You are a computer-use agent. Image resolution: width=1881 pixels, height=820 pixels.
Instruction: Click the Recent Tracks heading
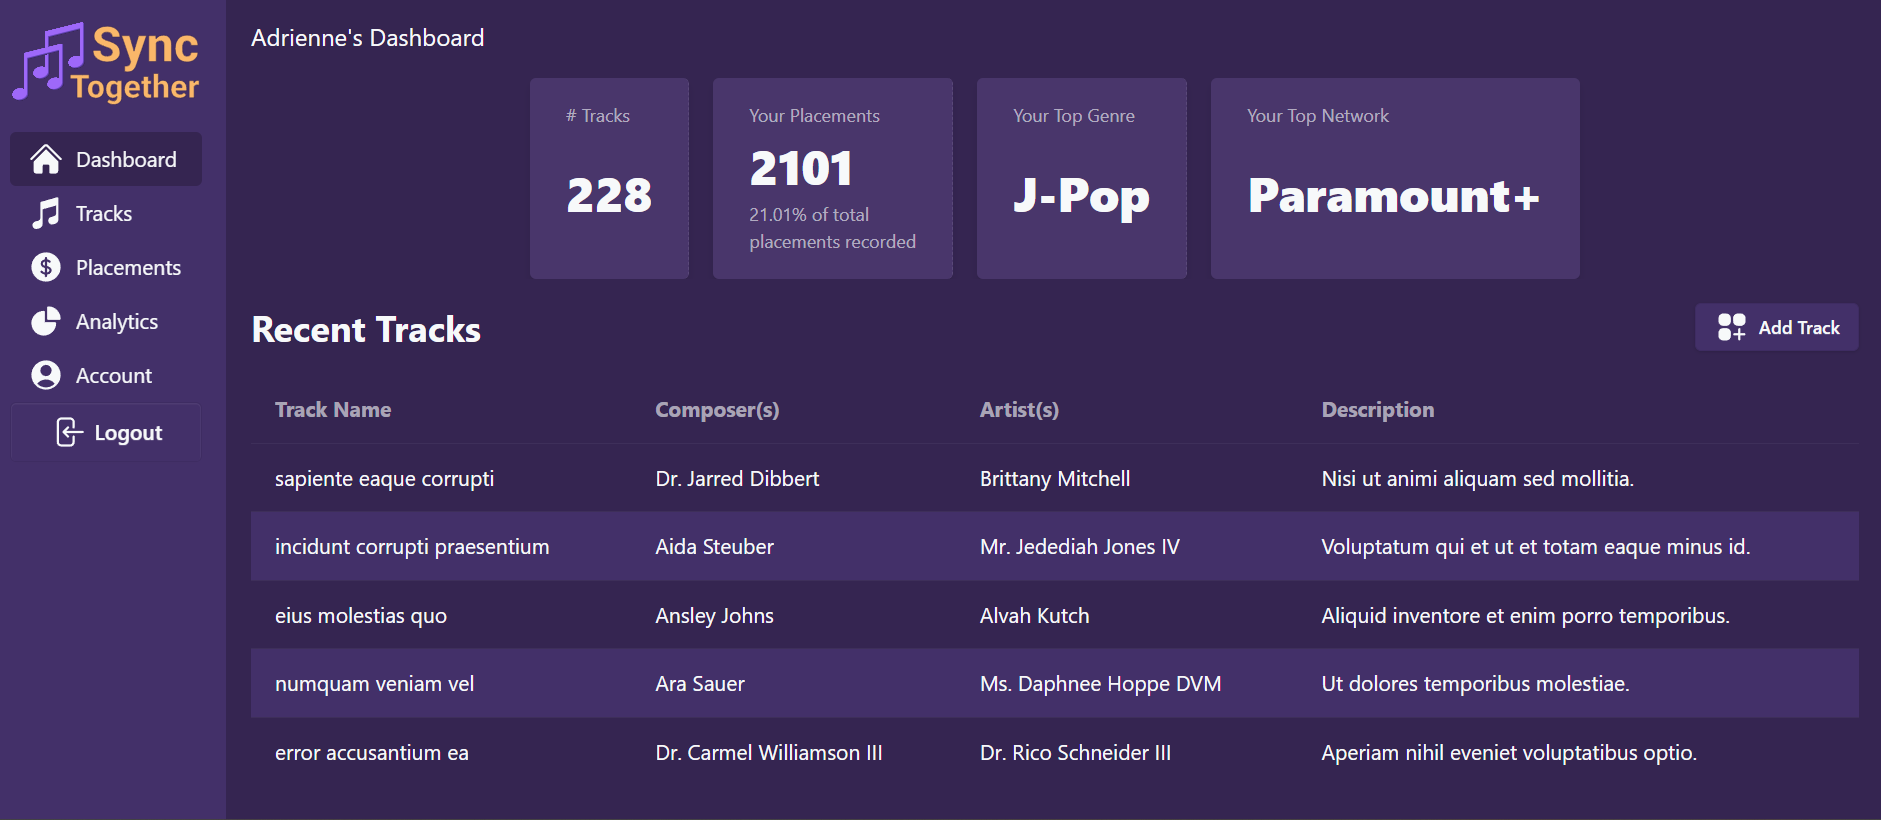click(366, 330)
